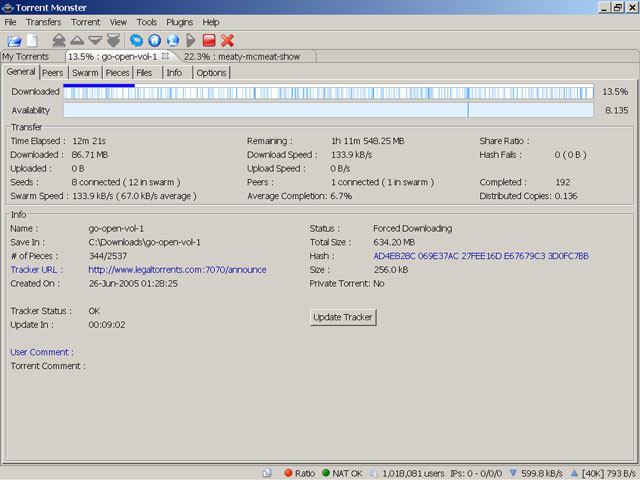640x480 pixels.
Task: Remove the torrent with the red X
Action: (x=227, y=40)
